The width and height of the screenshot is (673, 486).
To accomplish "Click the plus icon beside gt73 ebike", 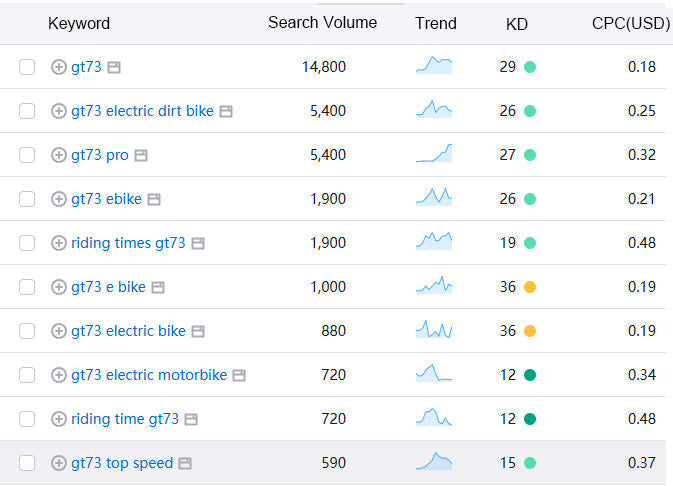I will coord(59,199).
